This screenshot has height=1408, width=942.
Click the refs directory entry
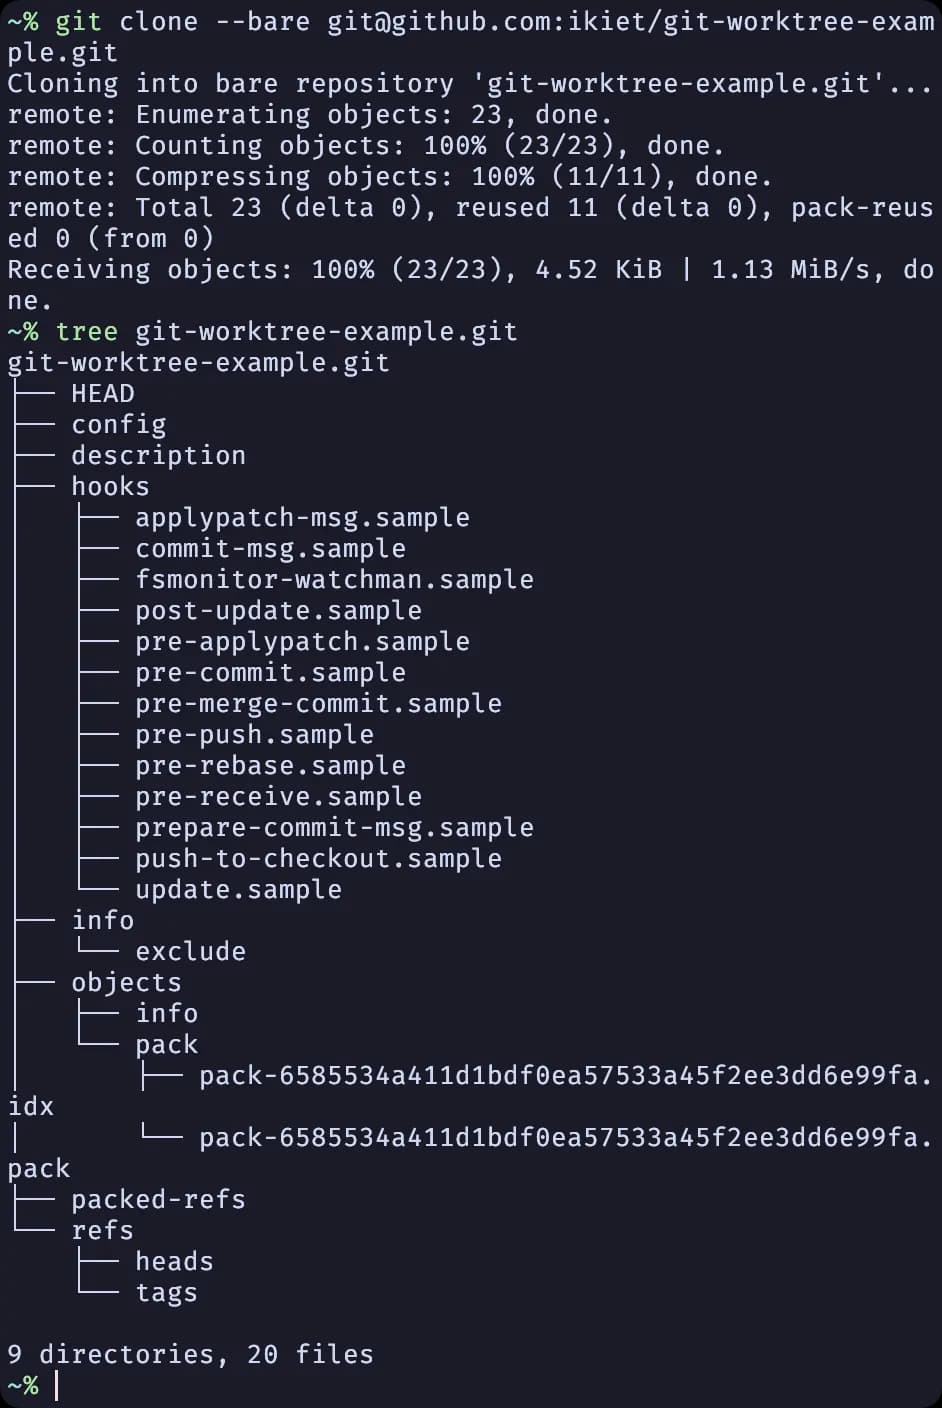point(102,1230)
